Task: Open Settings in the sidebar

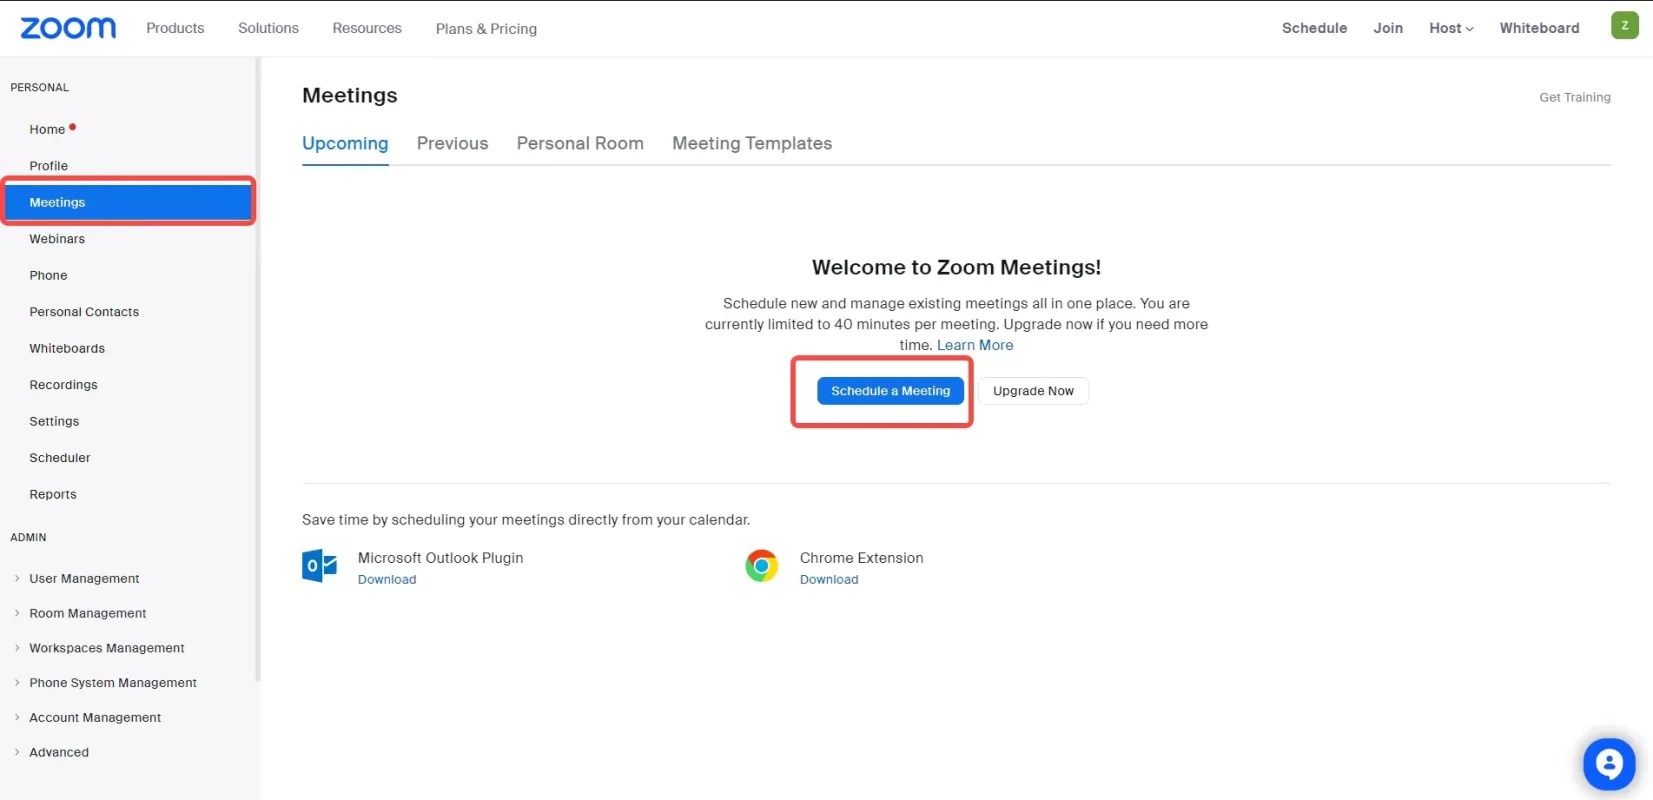Action: pos(54,422)
